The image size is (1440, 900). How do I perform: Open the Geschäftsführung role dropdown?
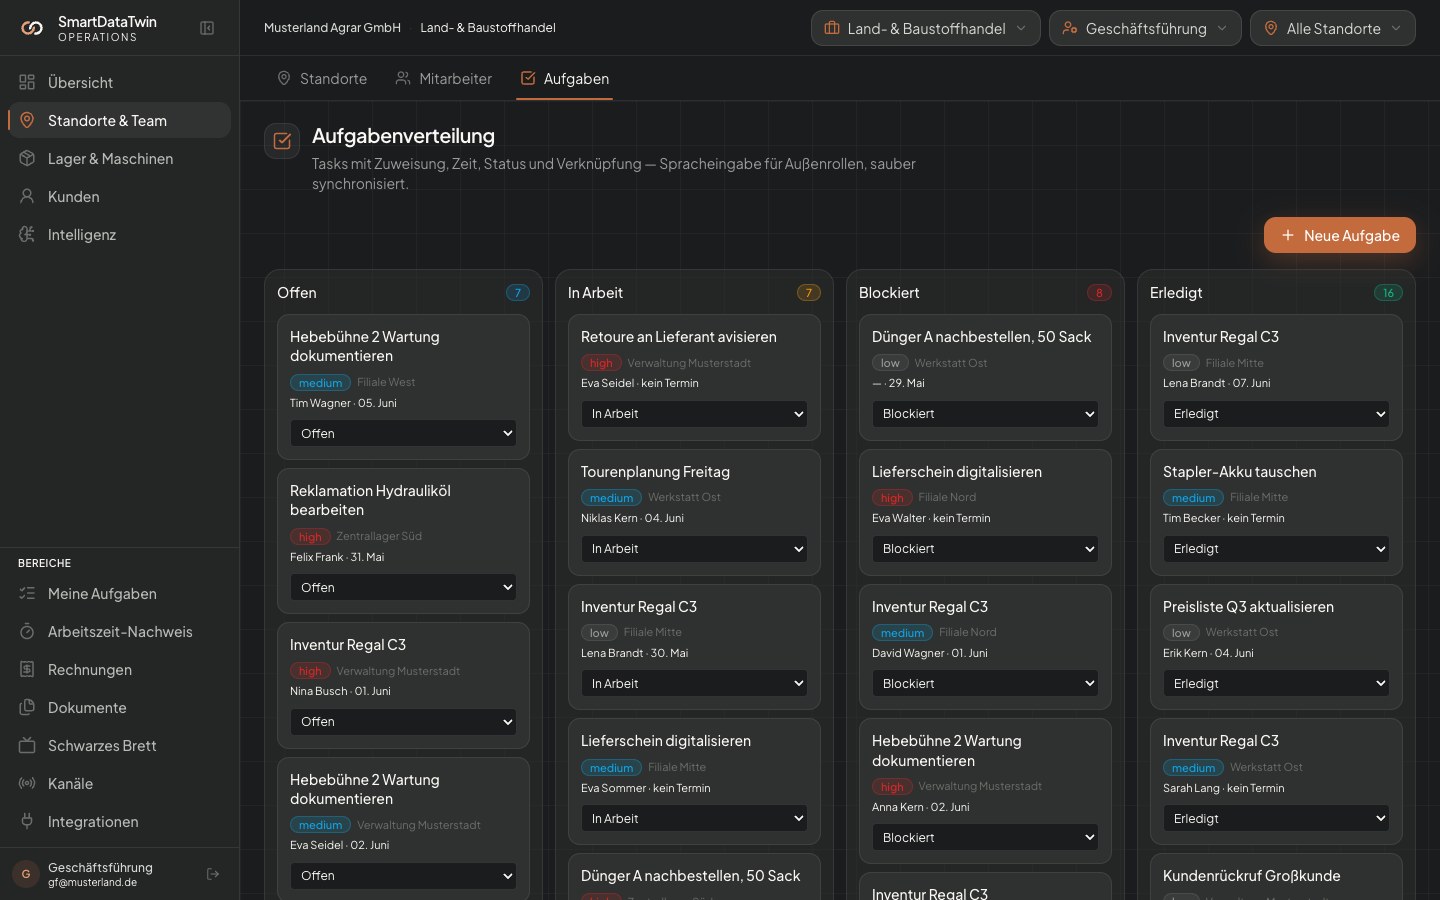tap(1145, 28)
